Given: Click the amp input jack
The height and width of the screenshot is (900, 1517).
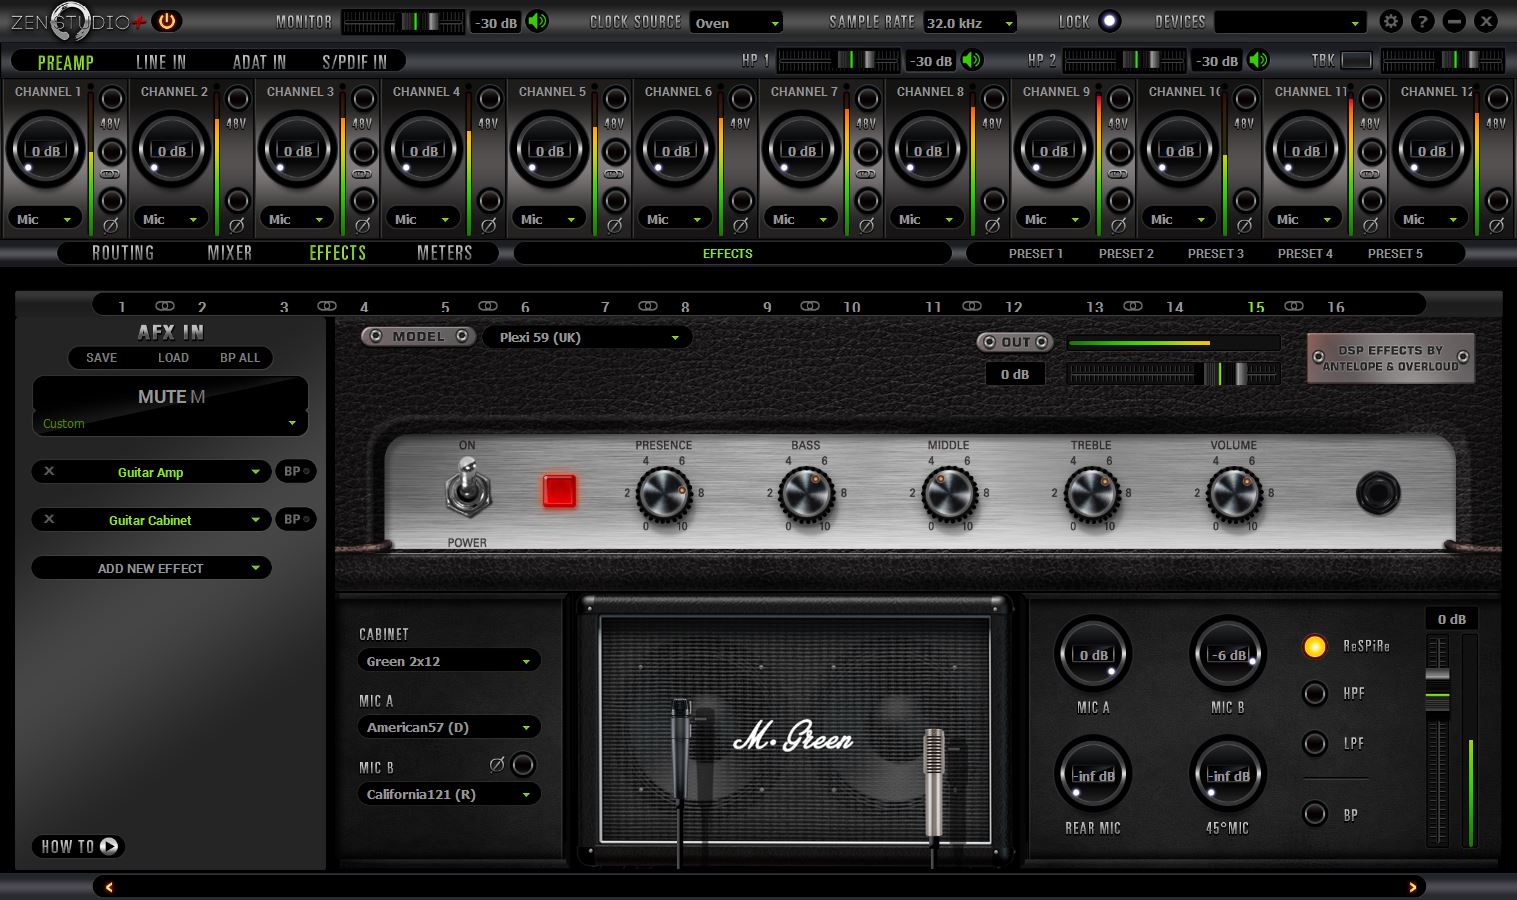Looking at the screenshot, I should pos(1378,493).
